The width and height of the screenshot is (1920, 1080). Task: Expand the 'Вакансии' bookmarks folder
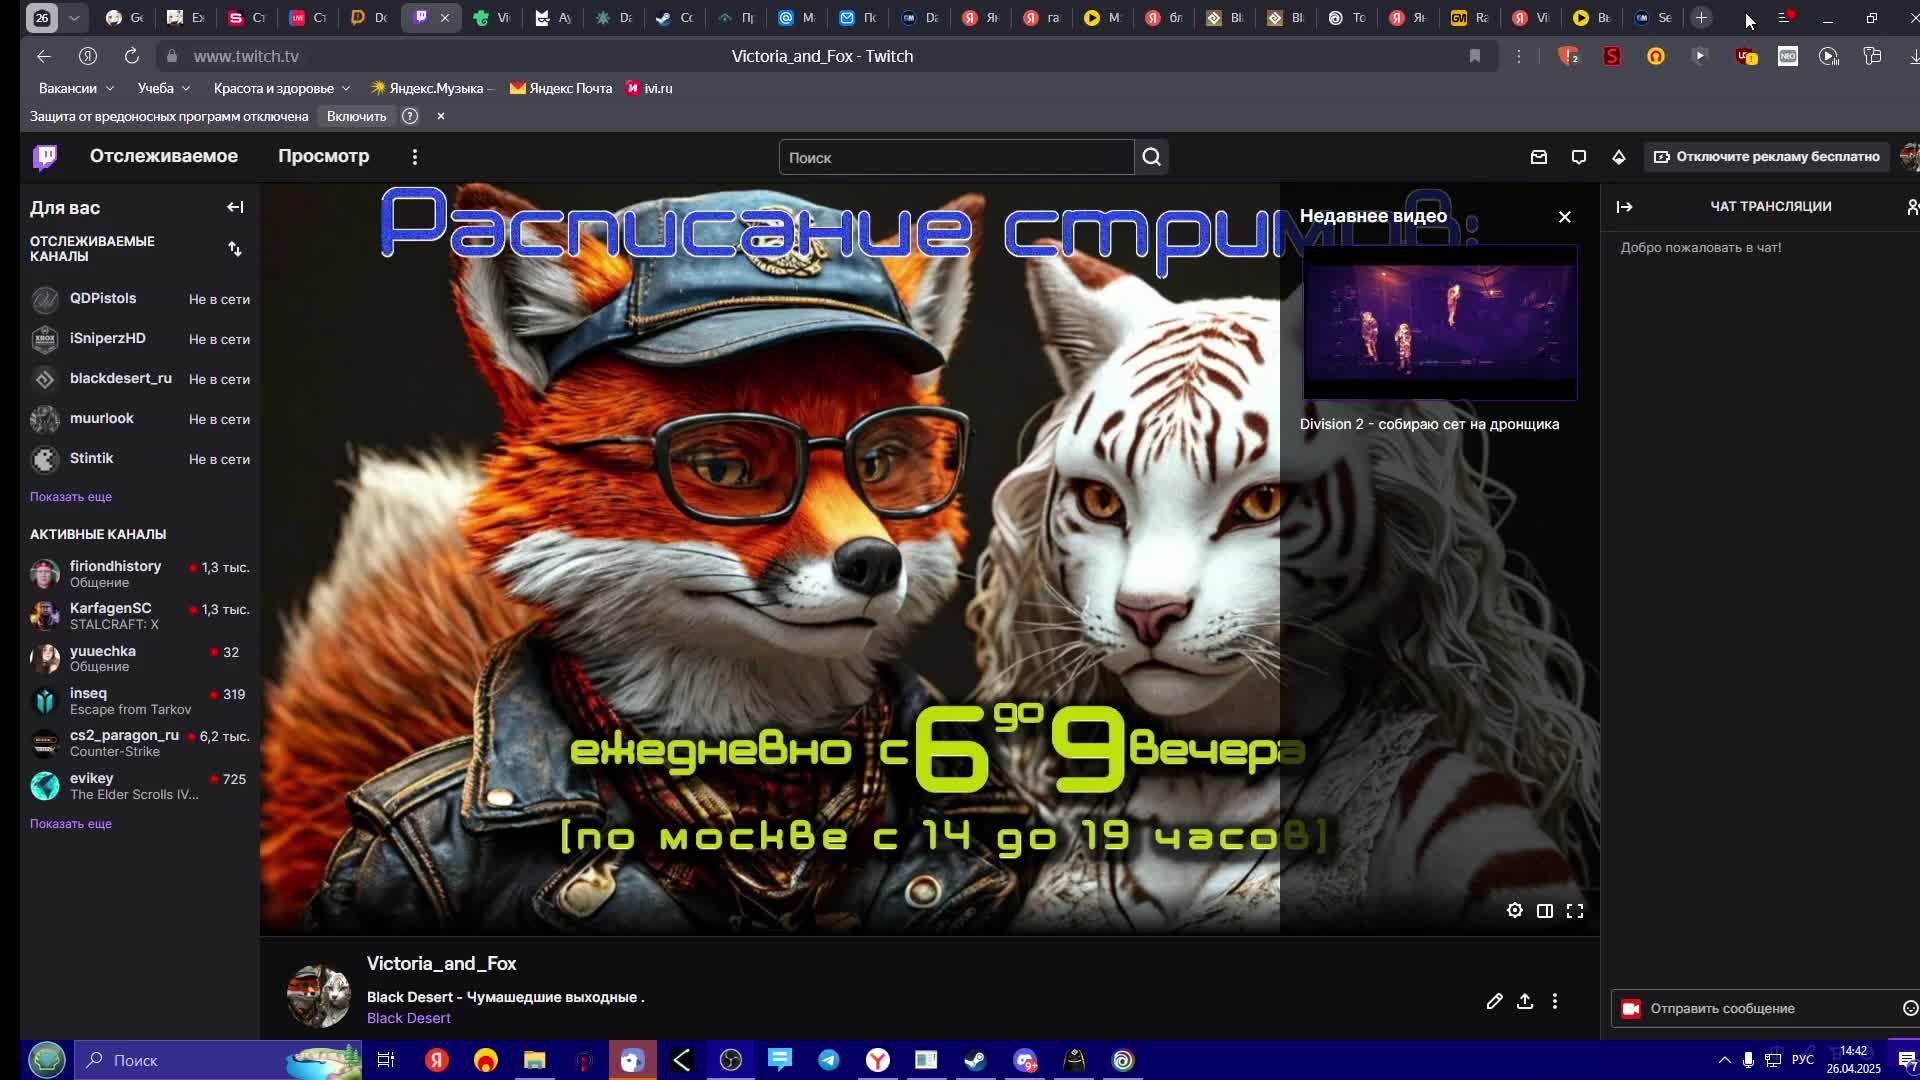click(x=76, y=88)
